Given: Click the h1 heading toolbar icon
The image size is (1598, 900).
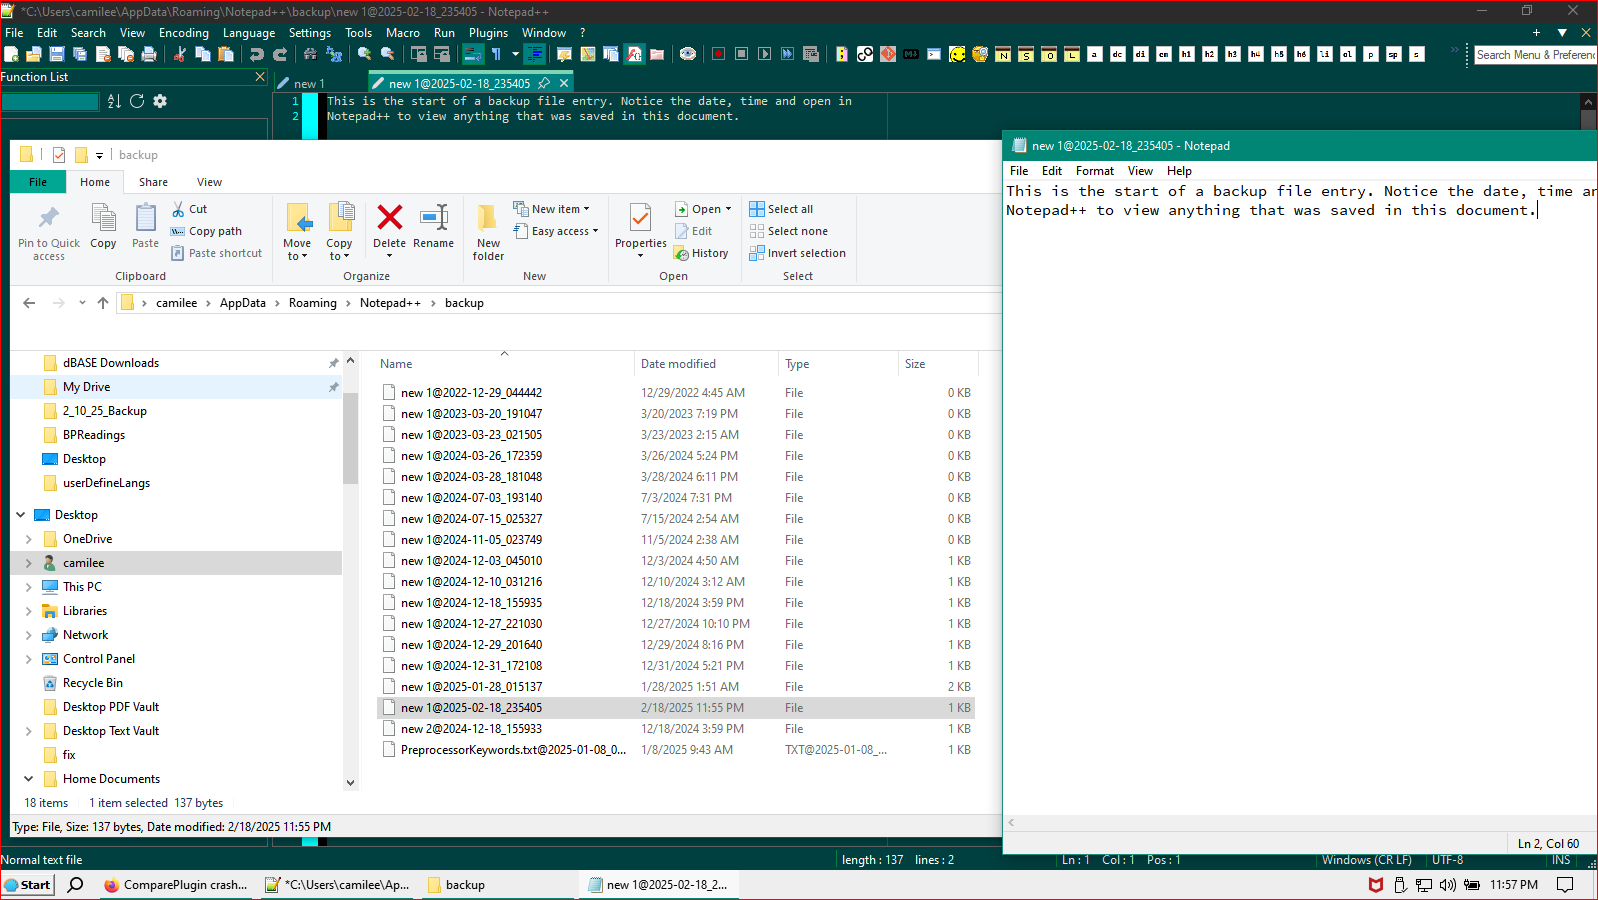Looking at the screenshot, I should (1187, 54).
